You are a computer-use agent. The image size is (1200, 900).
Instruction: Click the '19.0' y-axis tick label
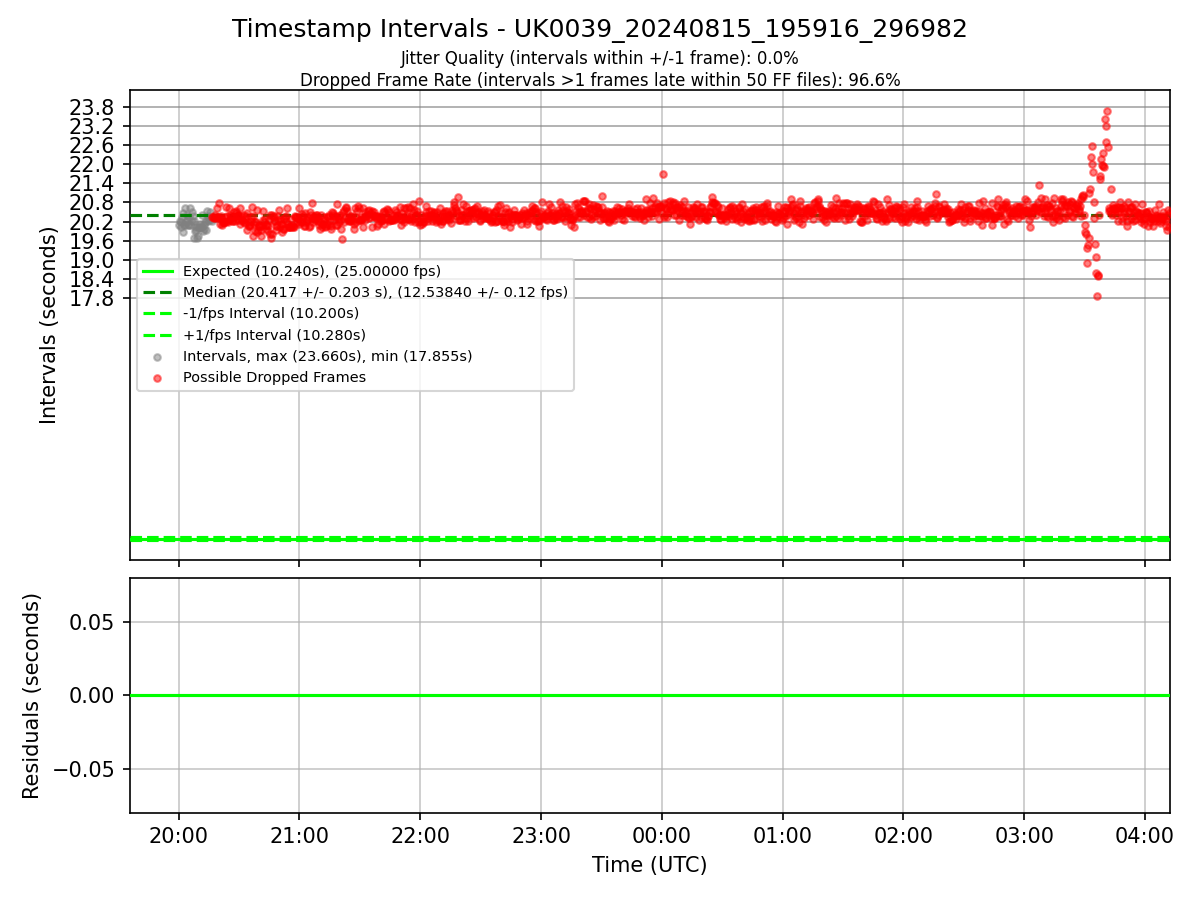[x=94, y=260]
